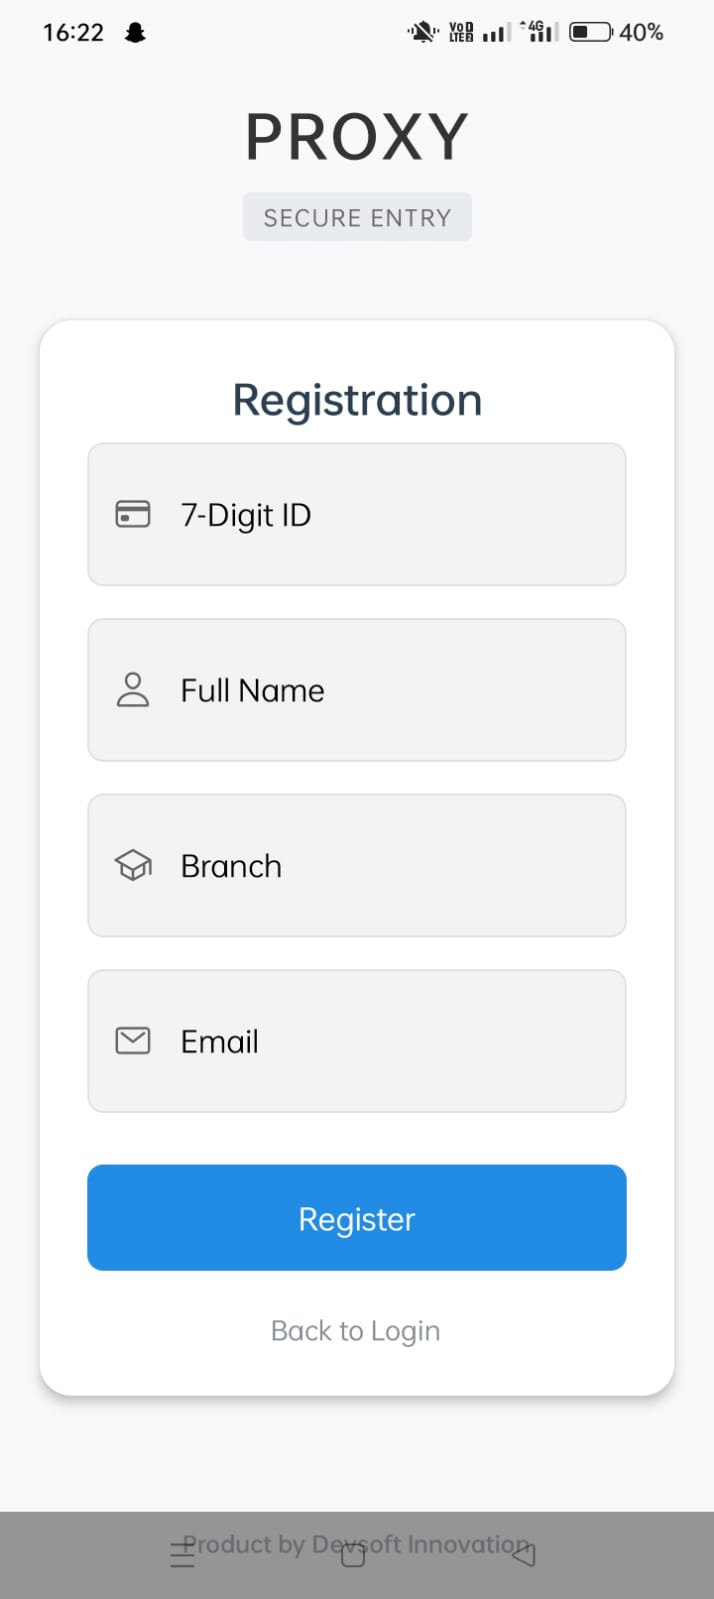This screenshot has height=1599, width=714.
Task: Click the 7-Digit ID input field
Action: [x=357, y=514]
